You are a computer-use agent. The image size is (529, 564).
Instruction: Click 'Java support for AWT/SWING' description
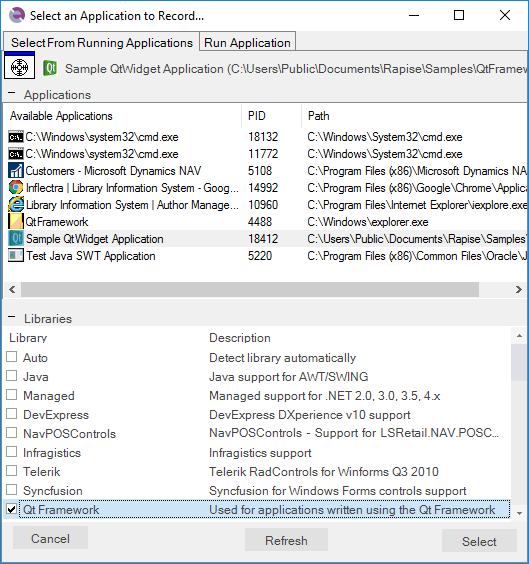point(288,377)
